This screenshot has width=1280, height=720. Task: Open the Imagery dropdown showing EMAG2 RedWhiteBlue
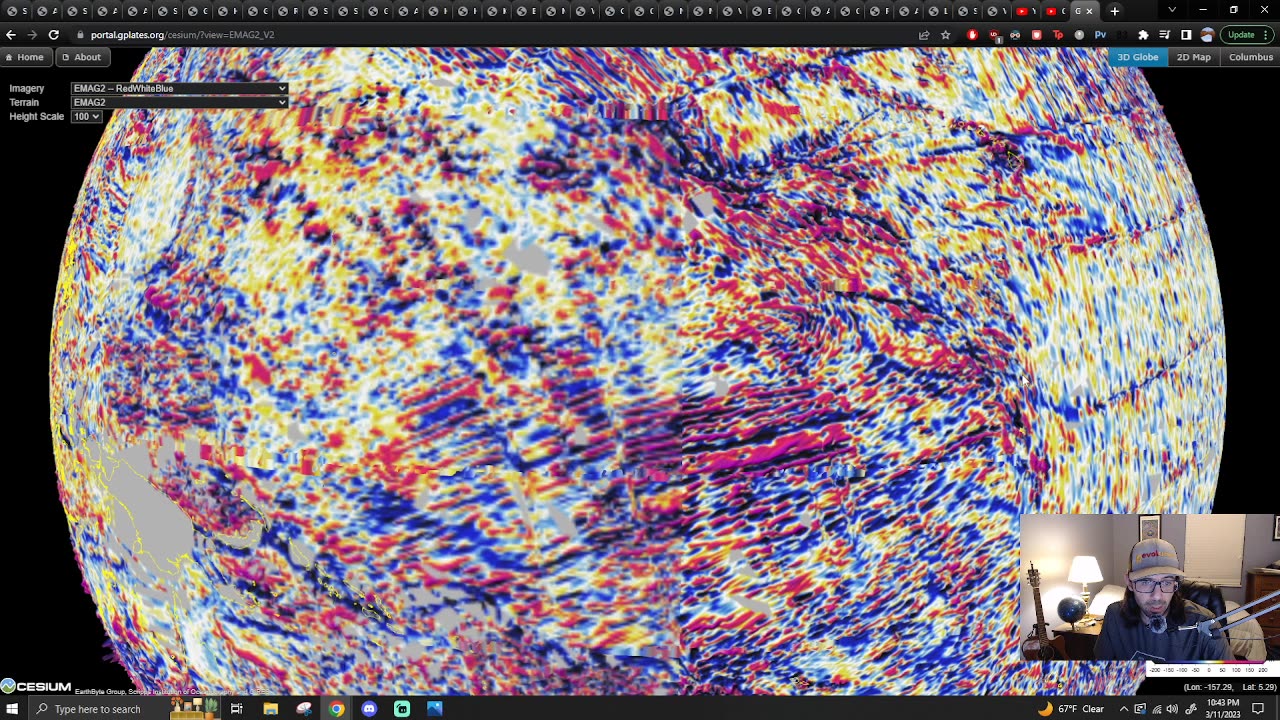(180, 88)
